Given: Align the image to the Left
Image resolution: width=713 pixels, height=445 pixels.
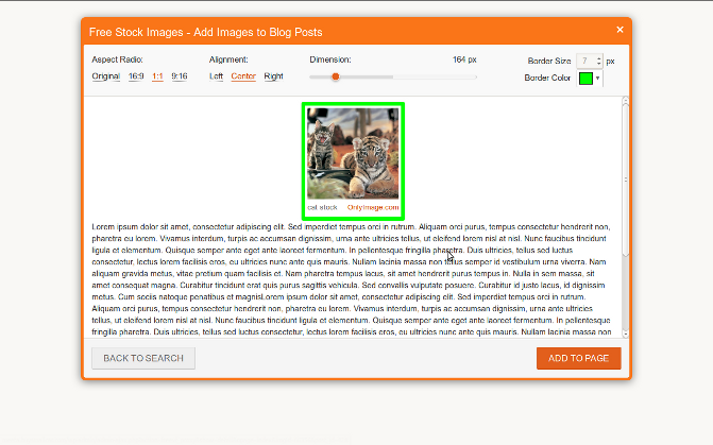Looking at the screenshot, I should coord(216,76).
